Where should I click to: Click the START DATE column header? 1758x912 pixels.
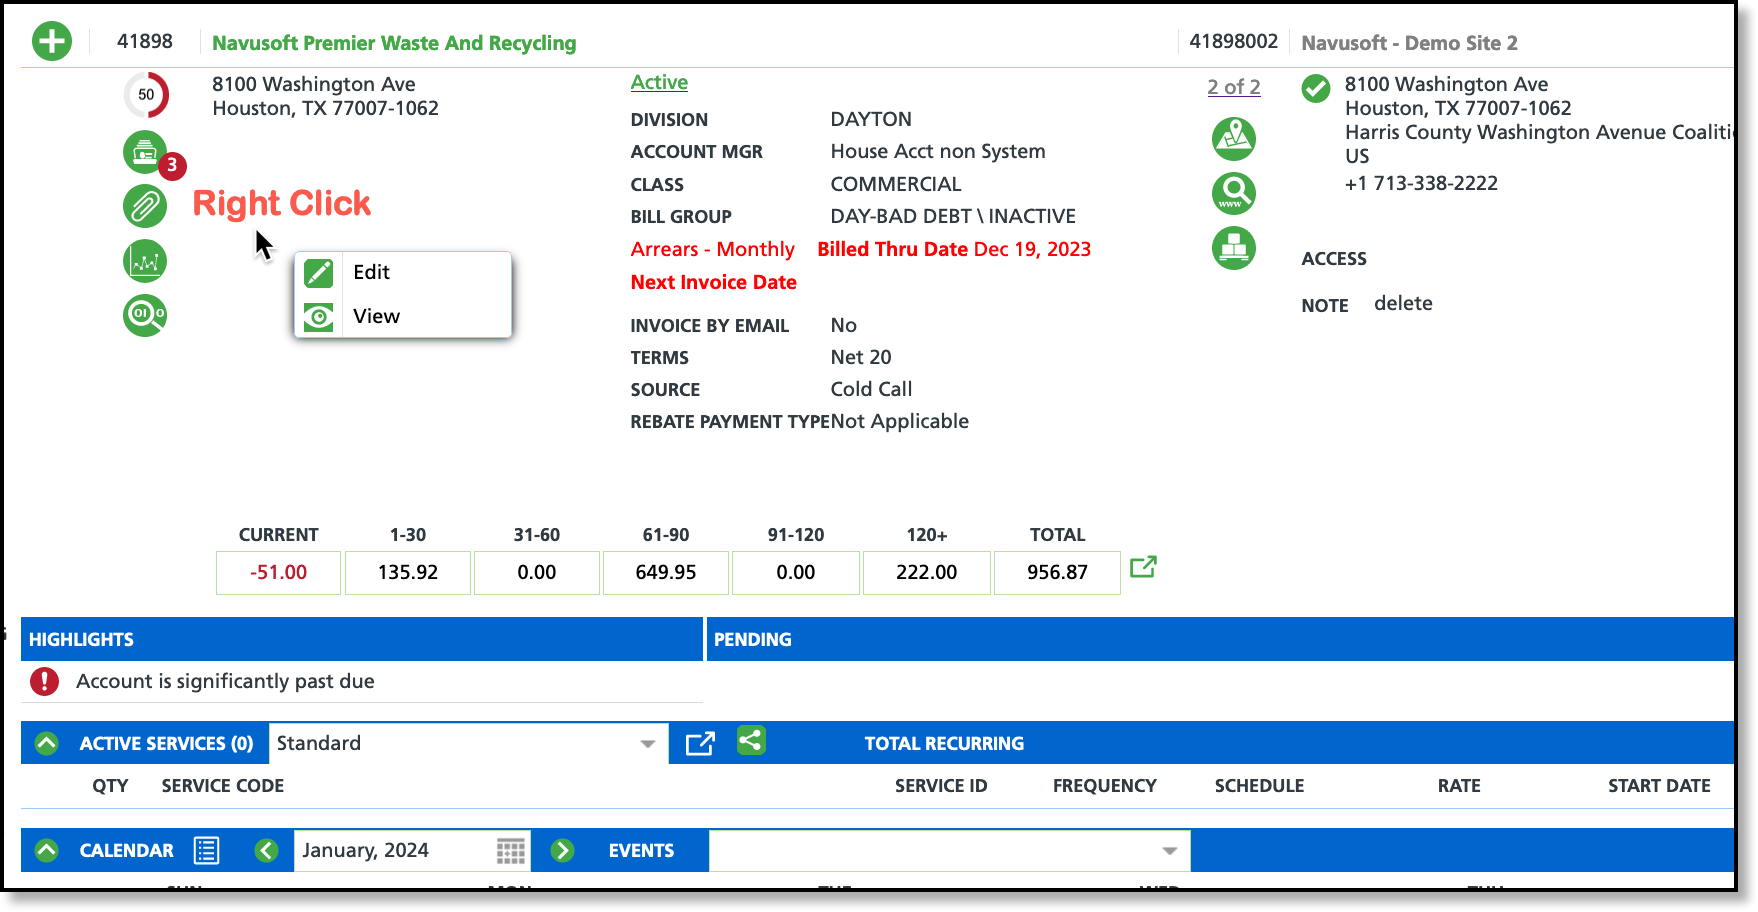click(1659, 786)
